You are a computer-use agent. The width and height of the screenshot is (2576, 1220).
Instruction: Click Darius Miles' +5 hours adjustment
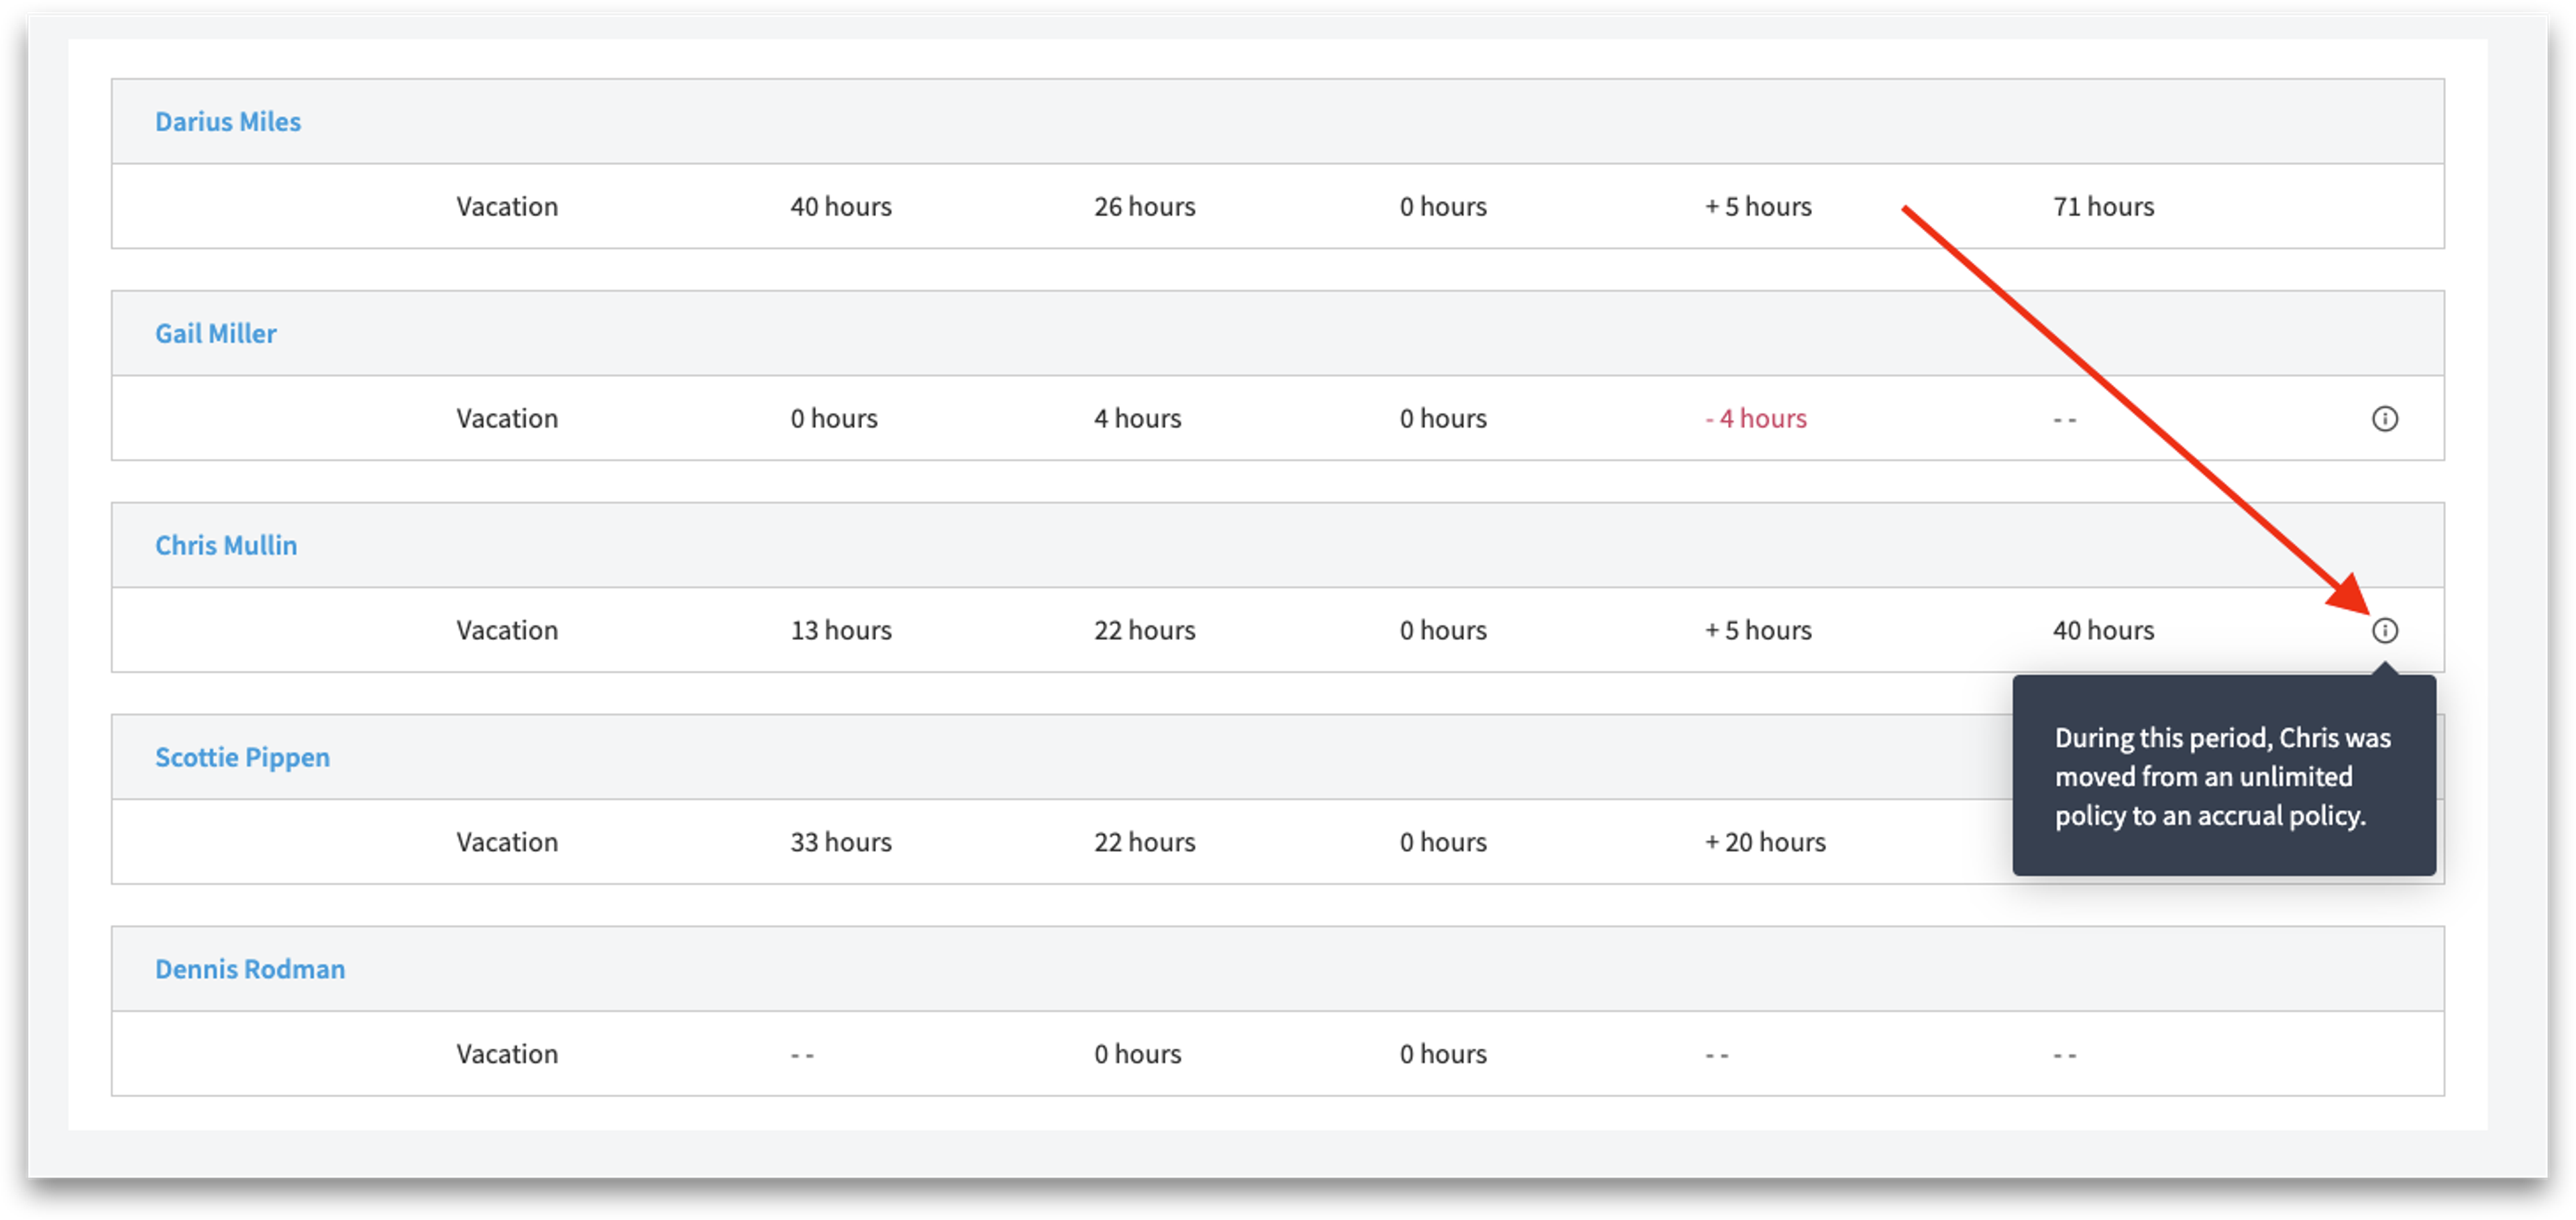(1758, 206)
